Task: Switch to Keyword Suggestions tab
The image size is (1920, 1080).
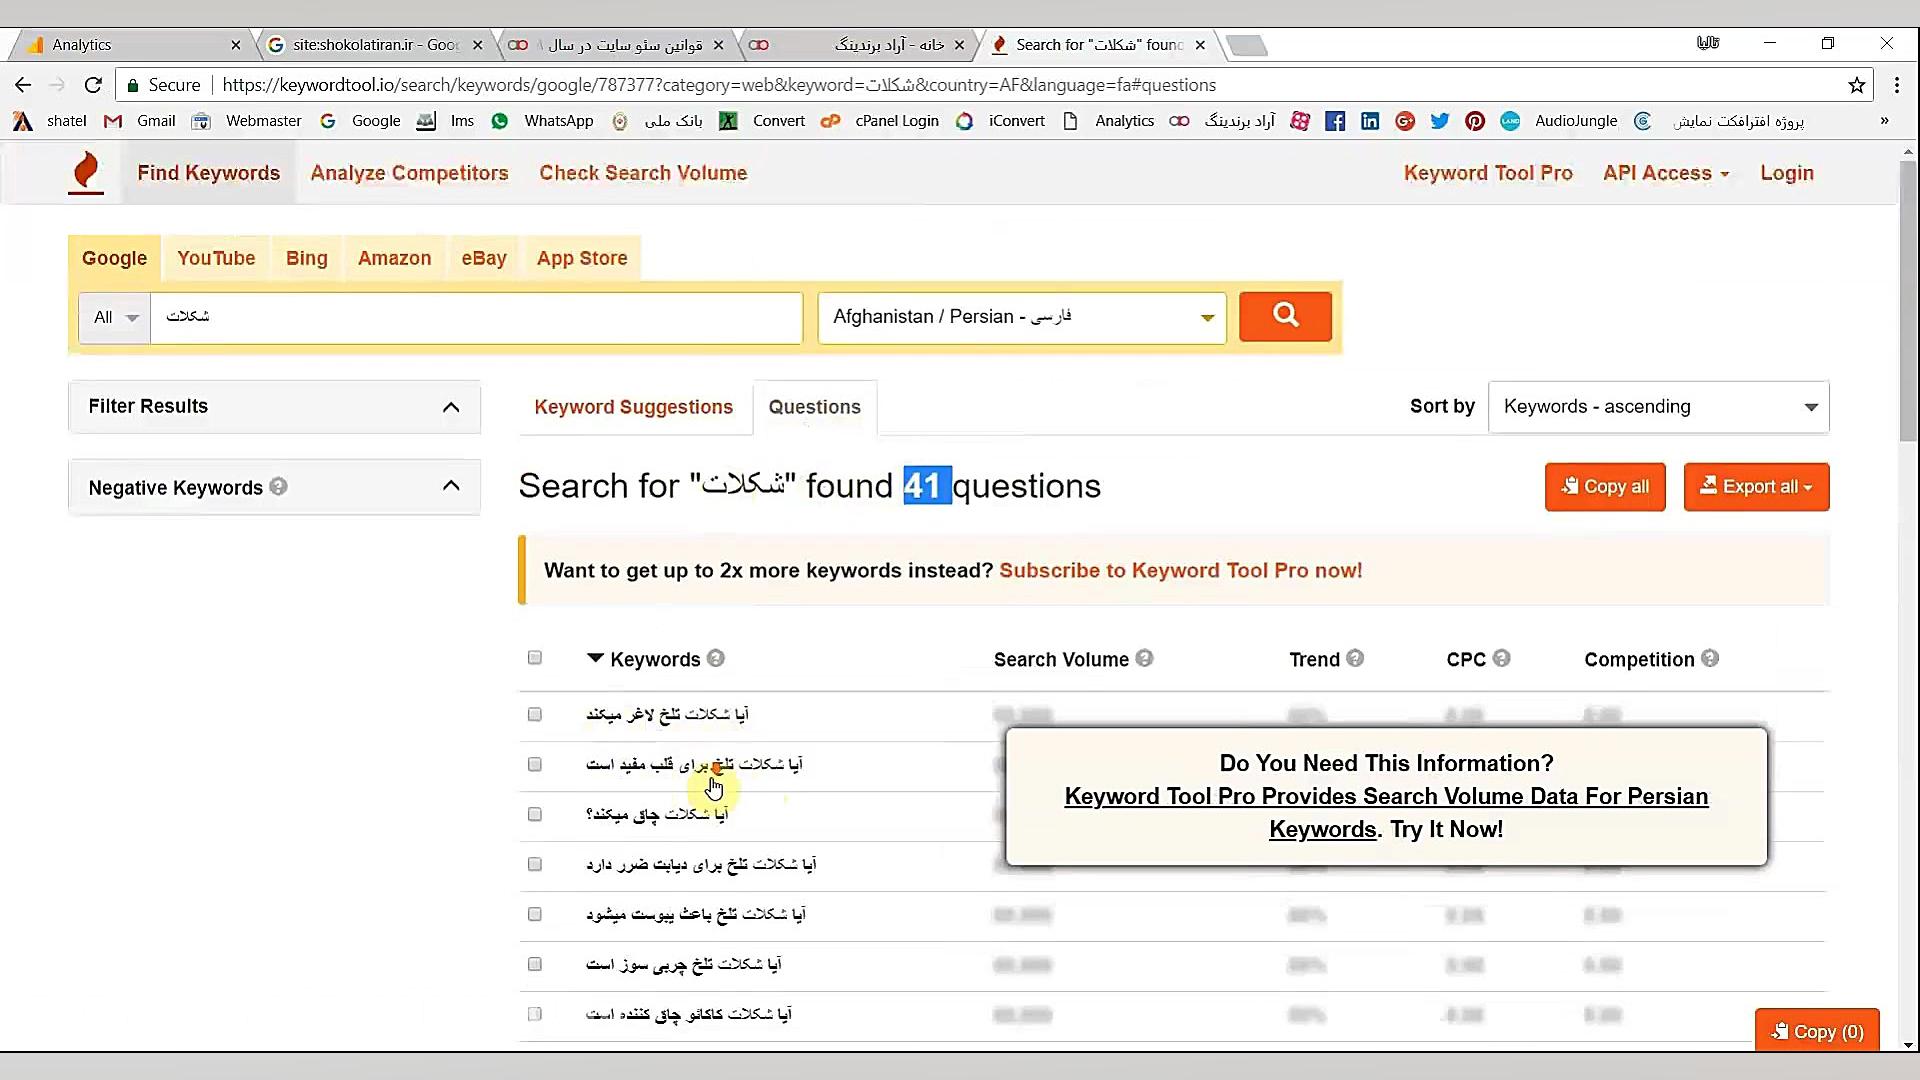Action: (x=633, y=407)
